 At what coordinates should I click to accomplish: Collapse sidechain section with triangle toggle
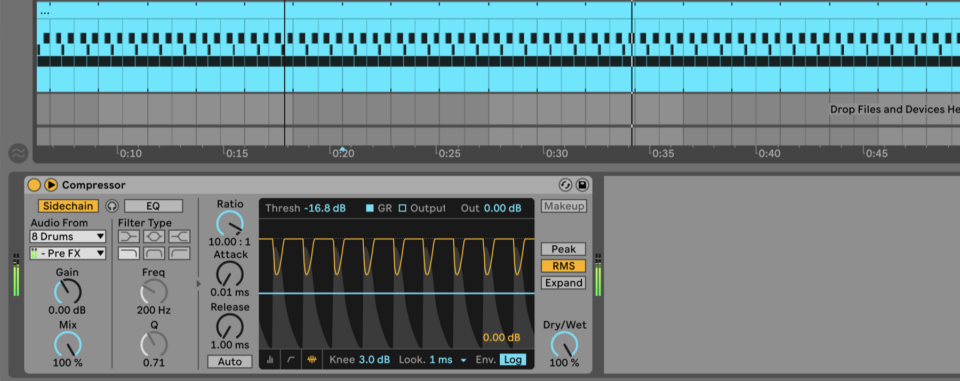[x=198, y=284]
